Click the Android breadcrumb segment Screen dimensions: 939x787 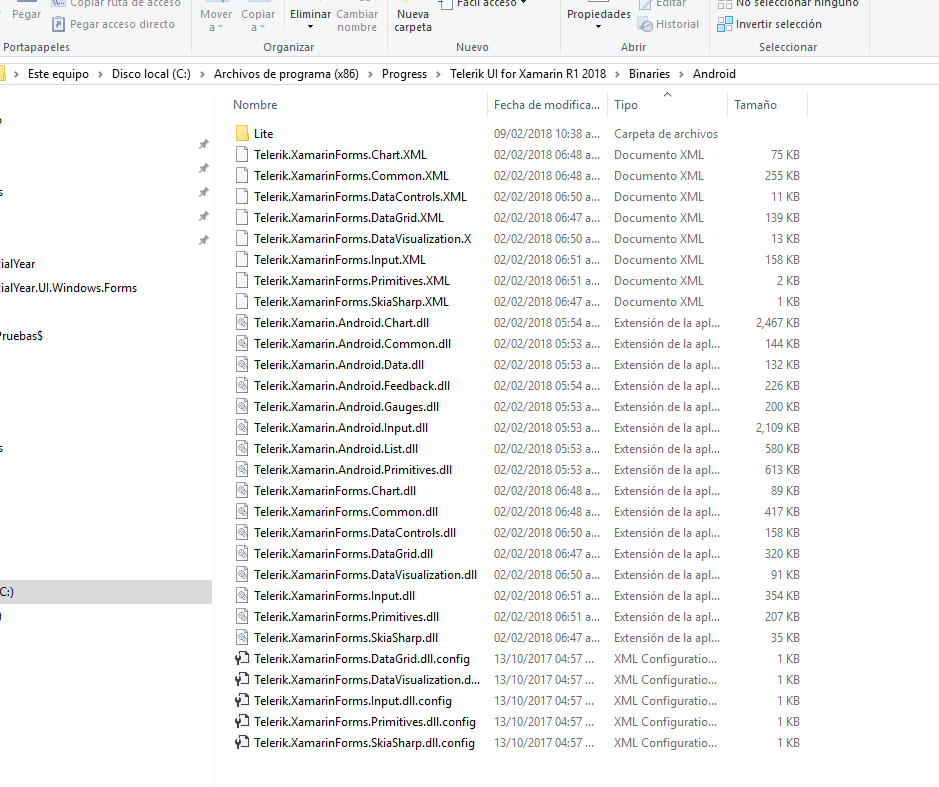(714, 74)
